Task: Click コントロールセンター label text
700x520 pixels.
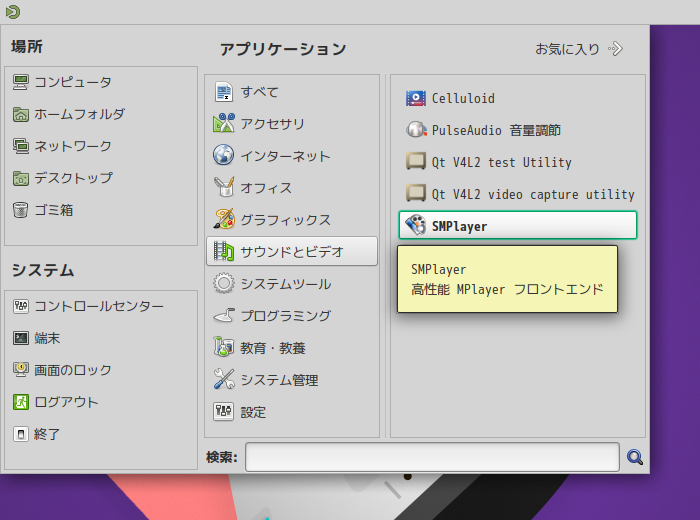Action: pyautogui.click(x=99, y=306)
